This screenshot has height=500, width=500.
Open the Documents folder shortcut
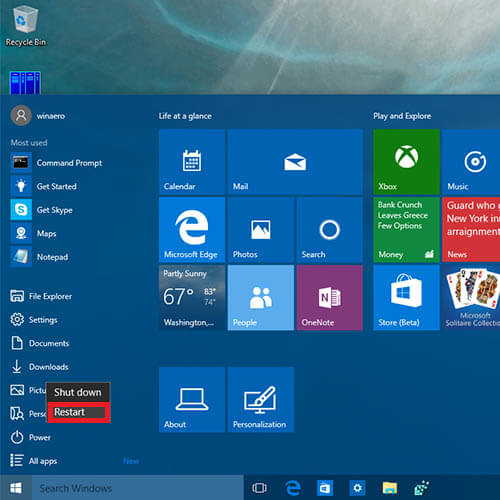[x=40, y=343]
